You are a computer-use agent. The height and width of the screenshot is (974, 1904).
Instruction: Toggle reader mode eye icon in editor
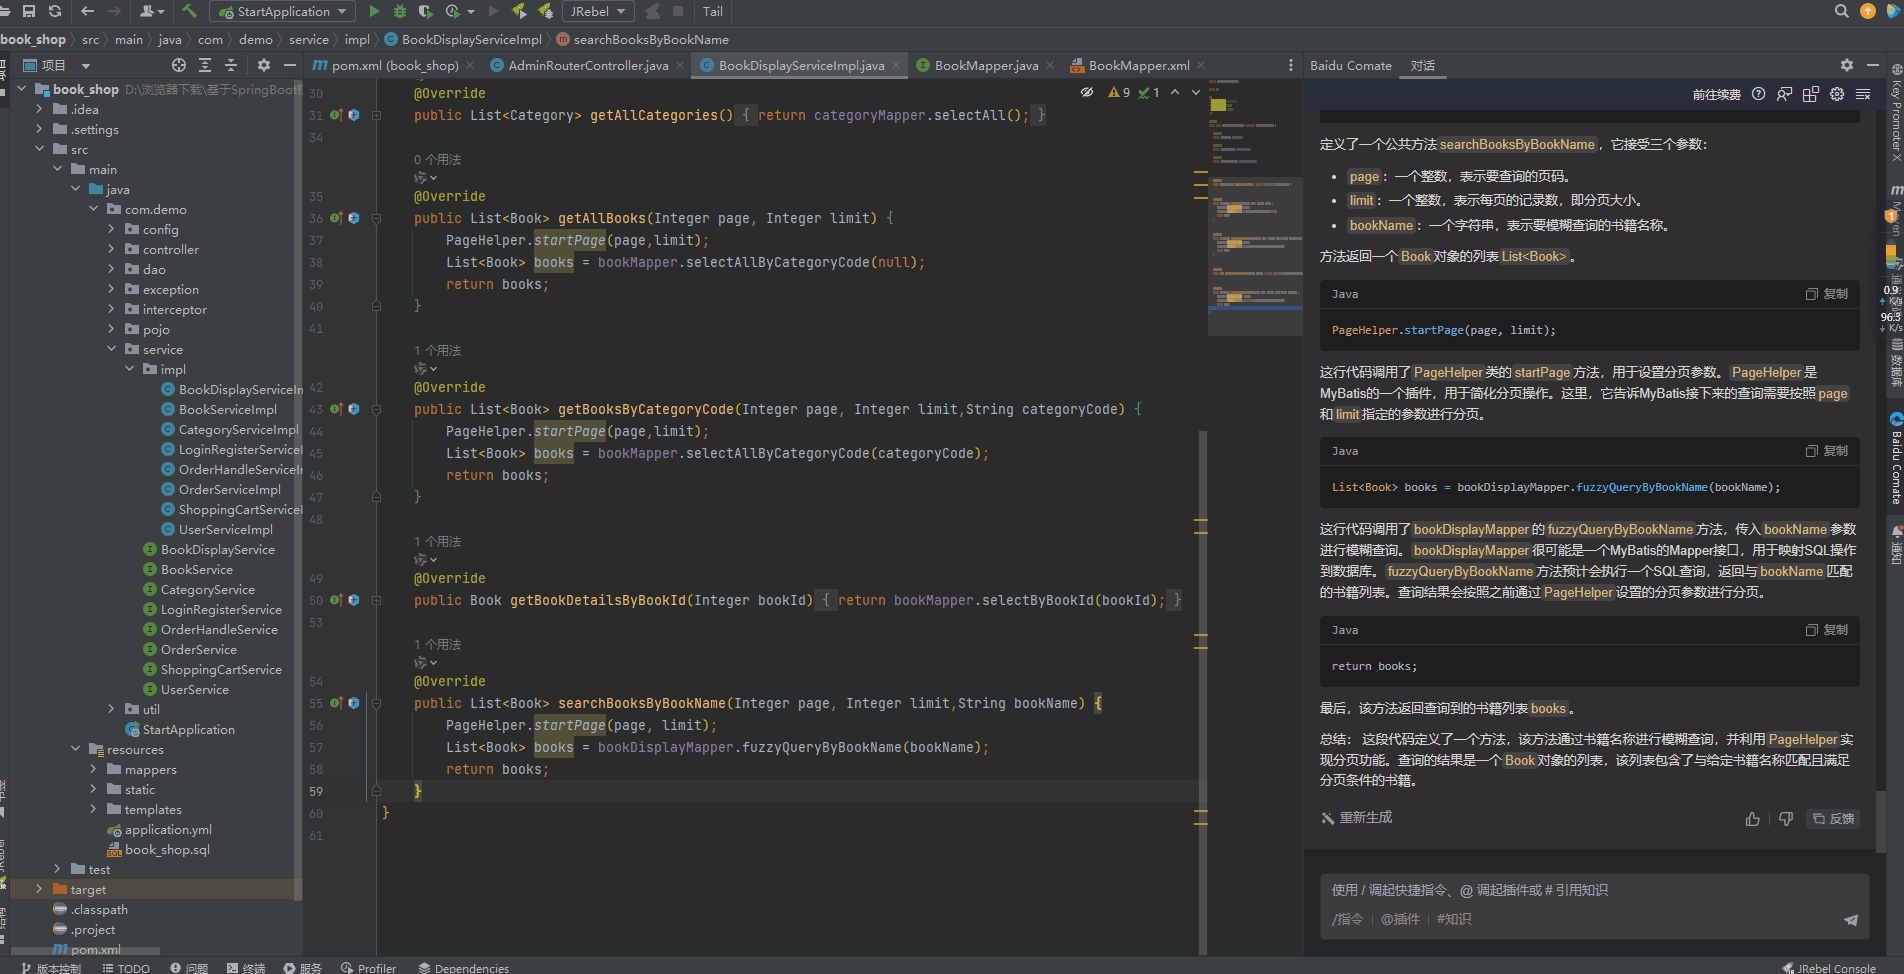1087,92
